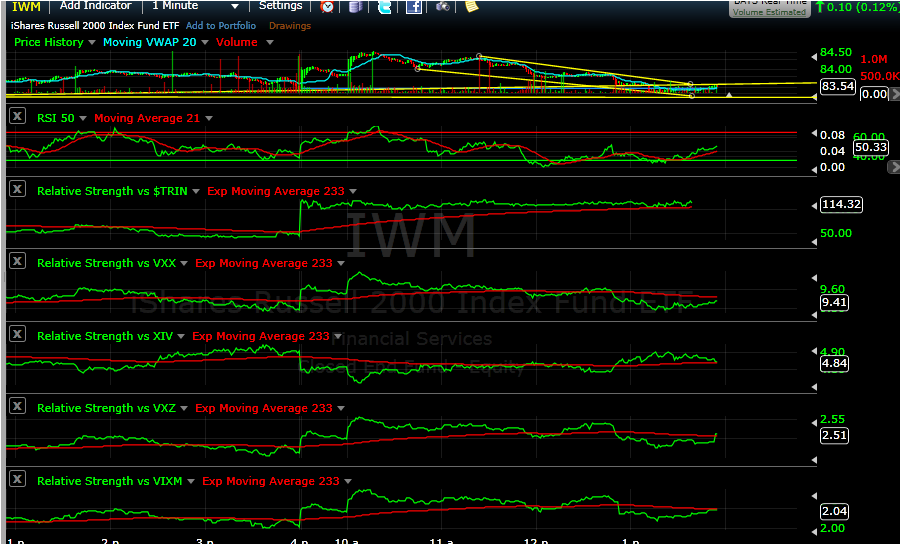Click the 10 a time axis label
901x545 pixels.
[x=346, y=541]
